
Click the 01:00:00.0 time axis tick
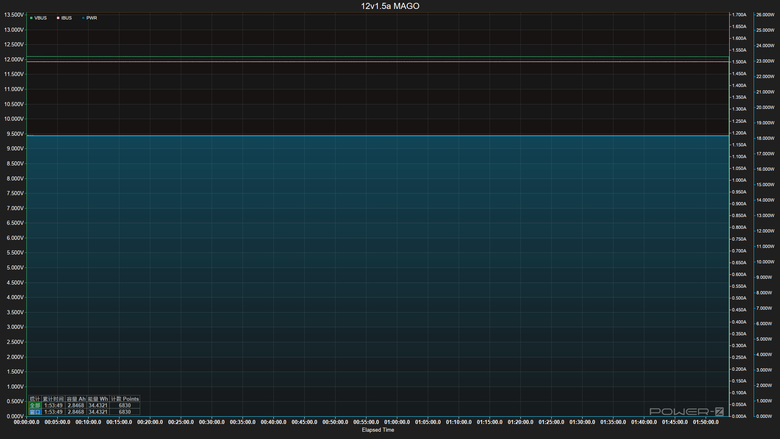[397, 422]
